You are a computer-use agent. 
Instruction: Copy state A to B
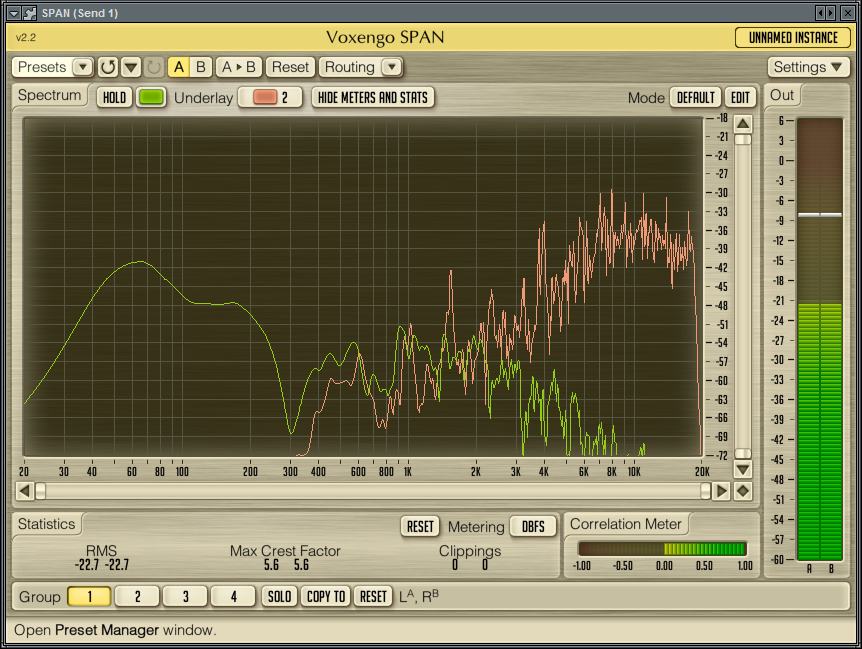coord(239,67)
